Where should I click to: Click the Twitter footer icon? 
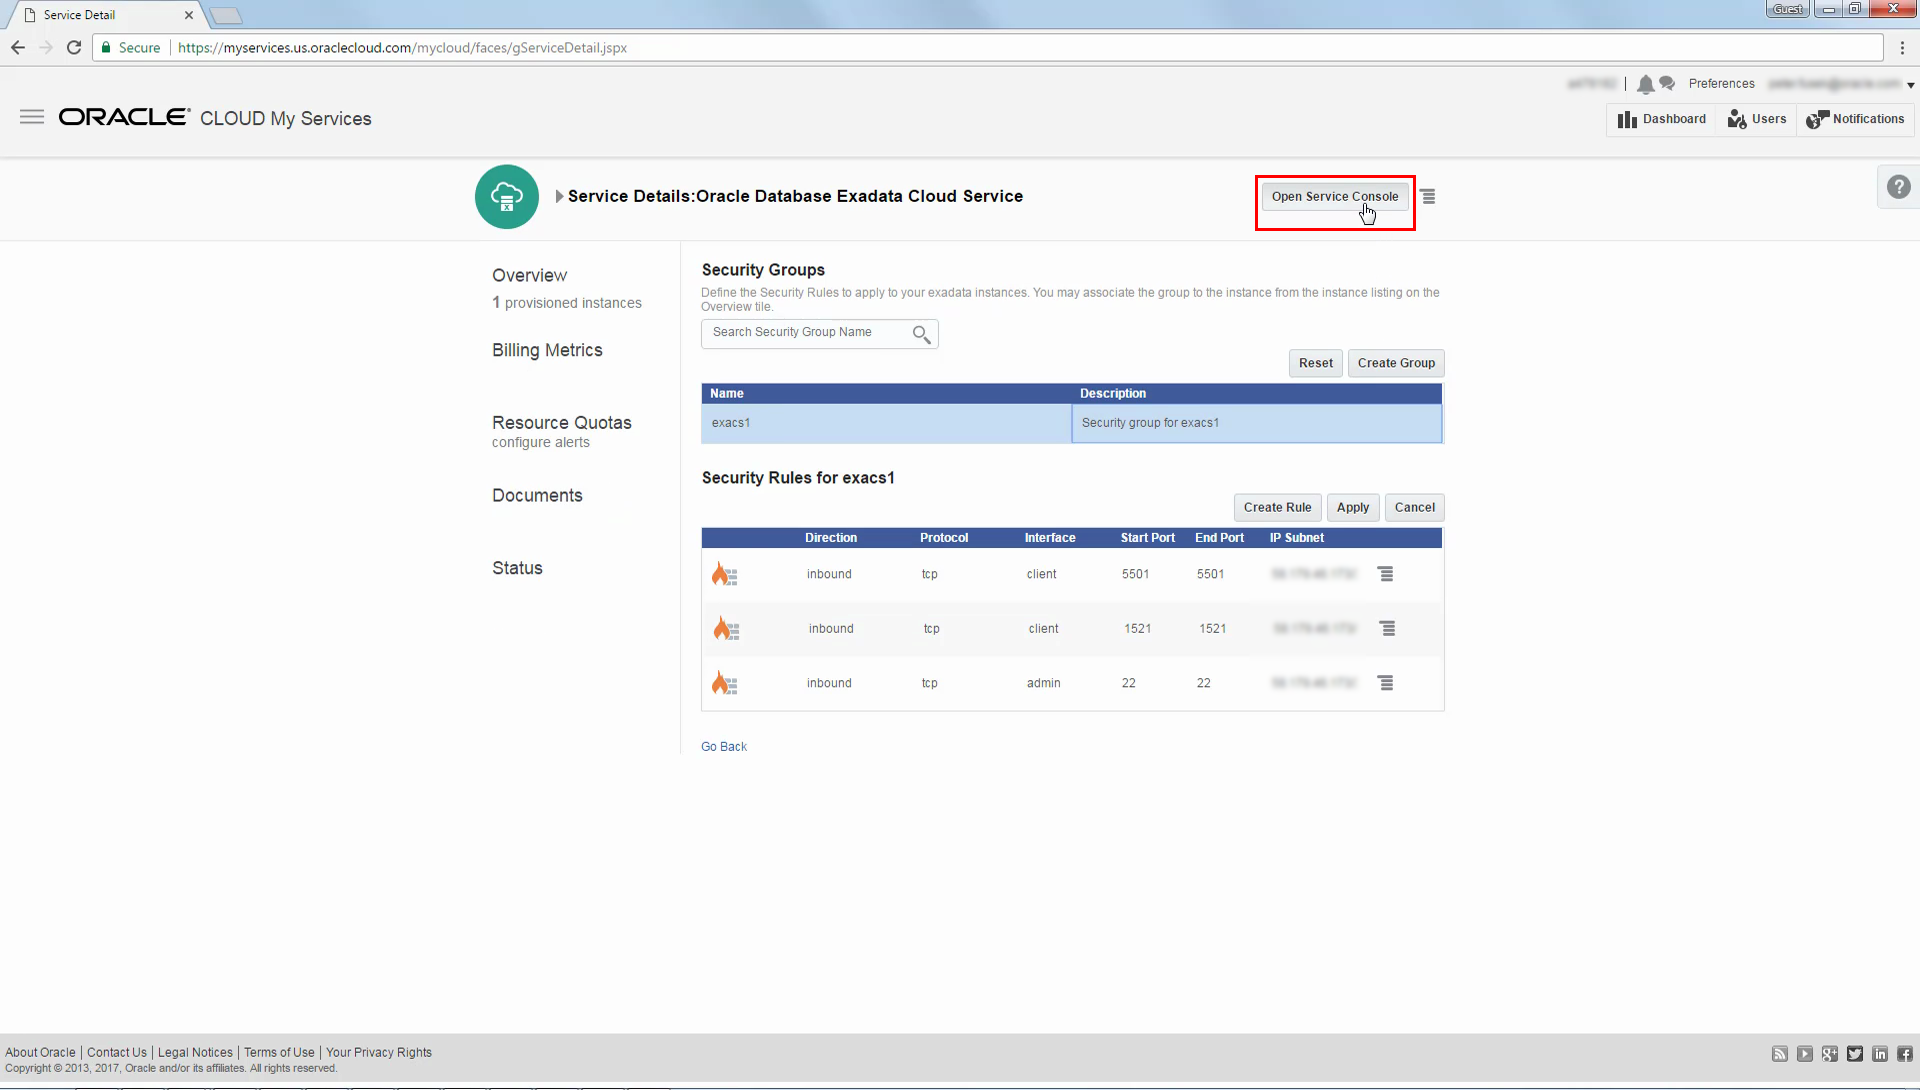click(x=1855, y=1054)
